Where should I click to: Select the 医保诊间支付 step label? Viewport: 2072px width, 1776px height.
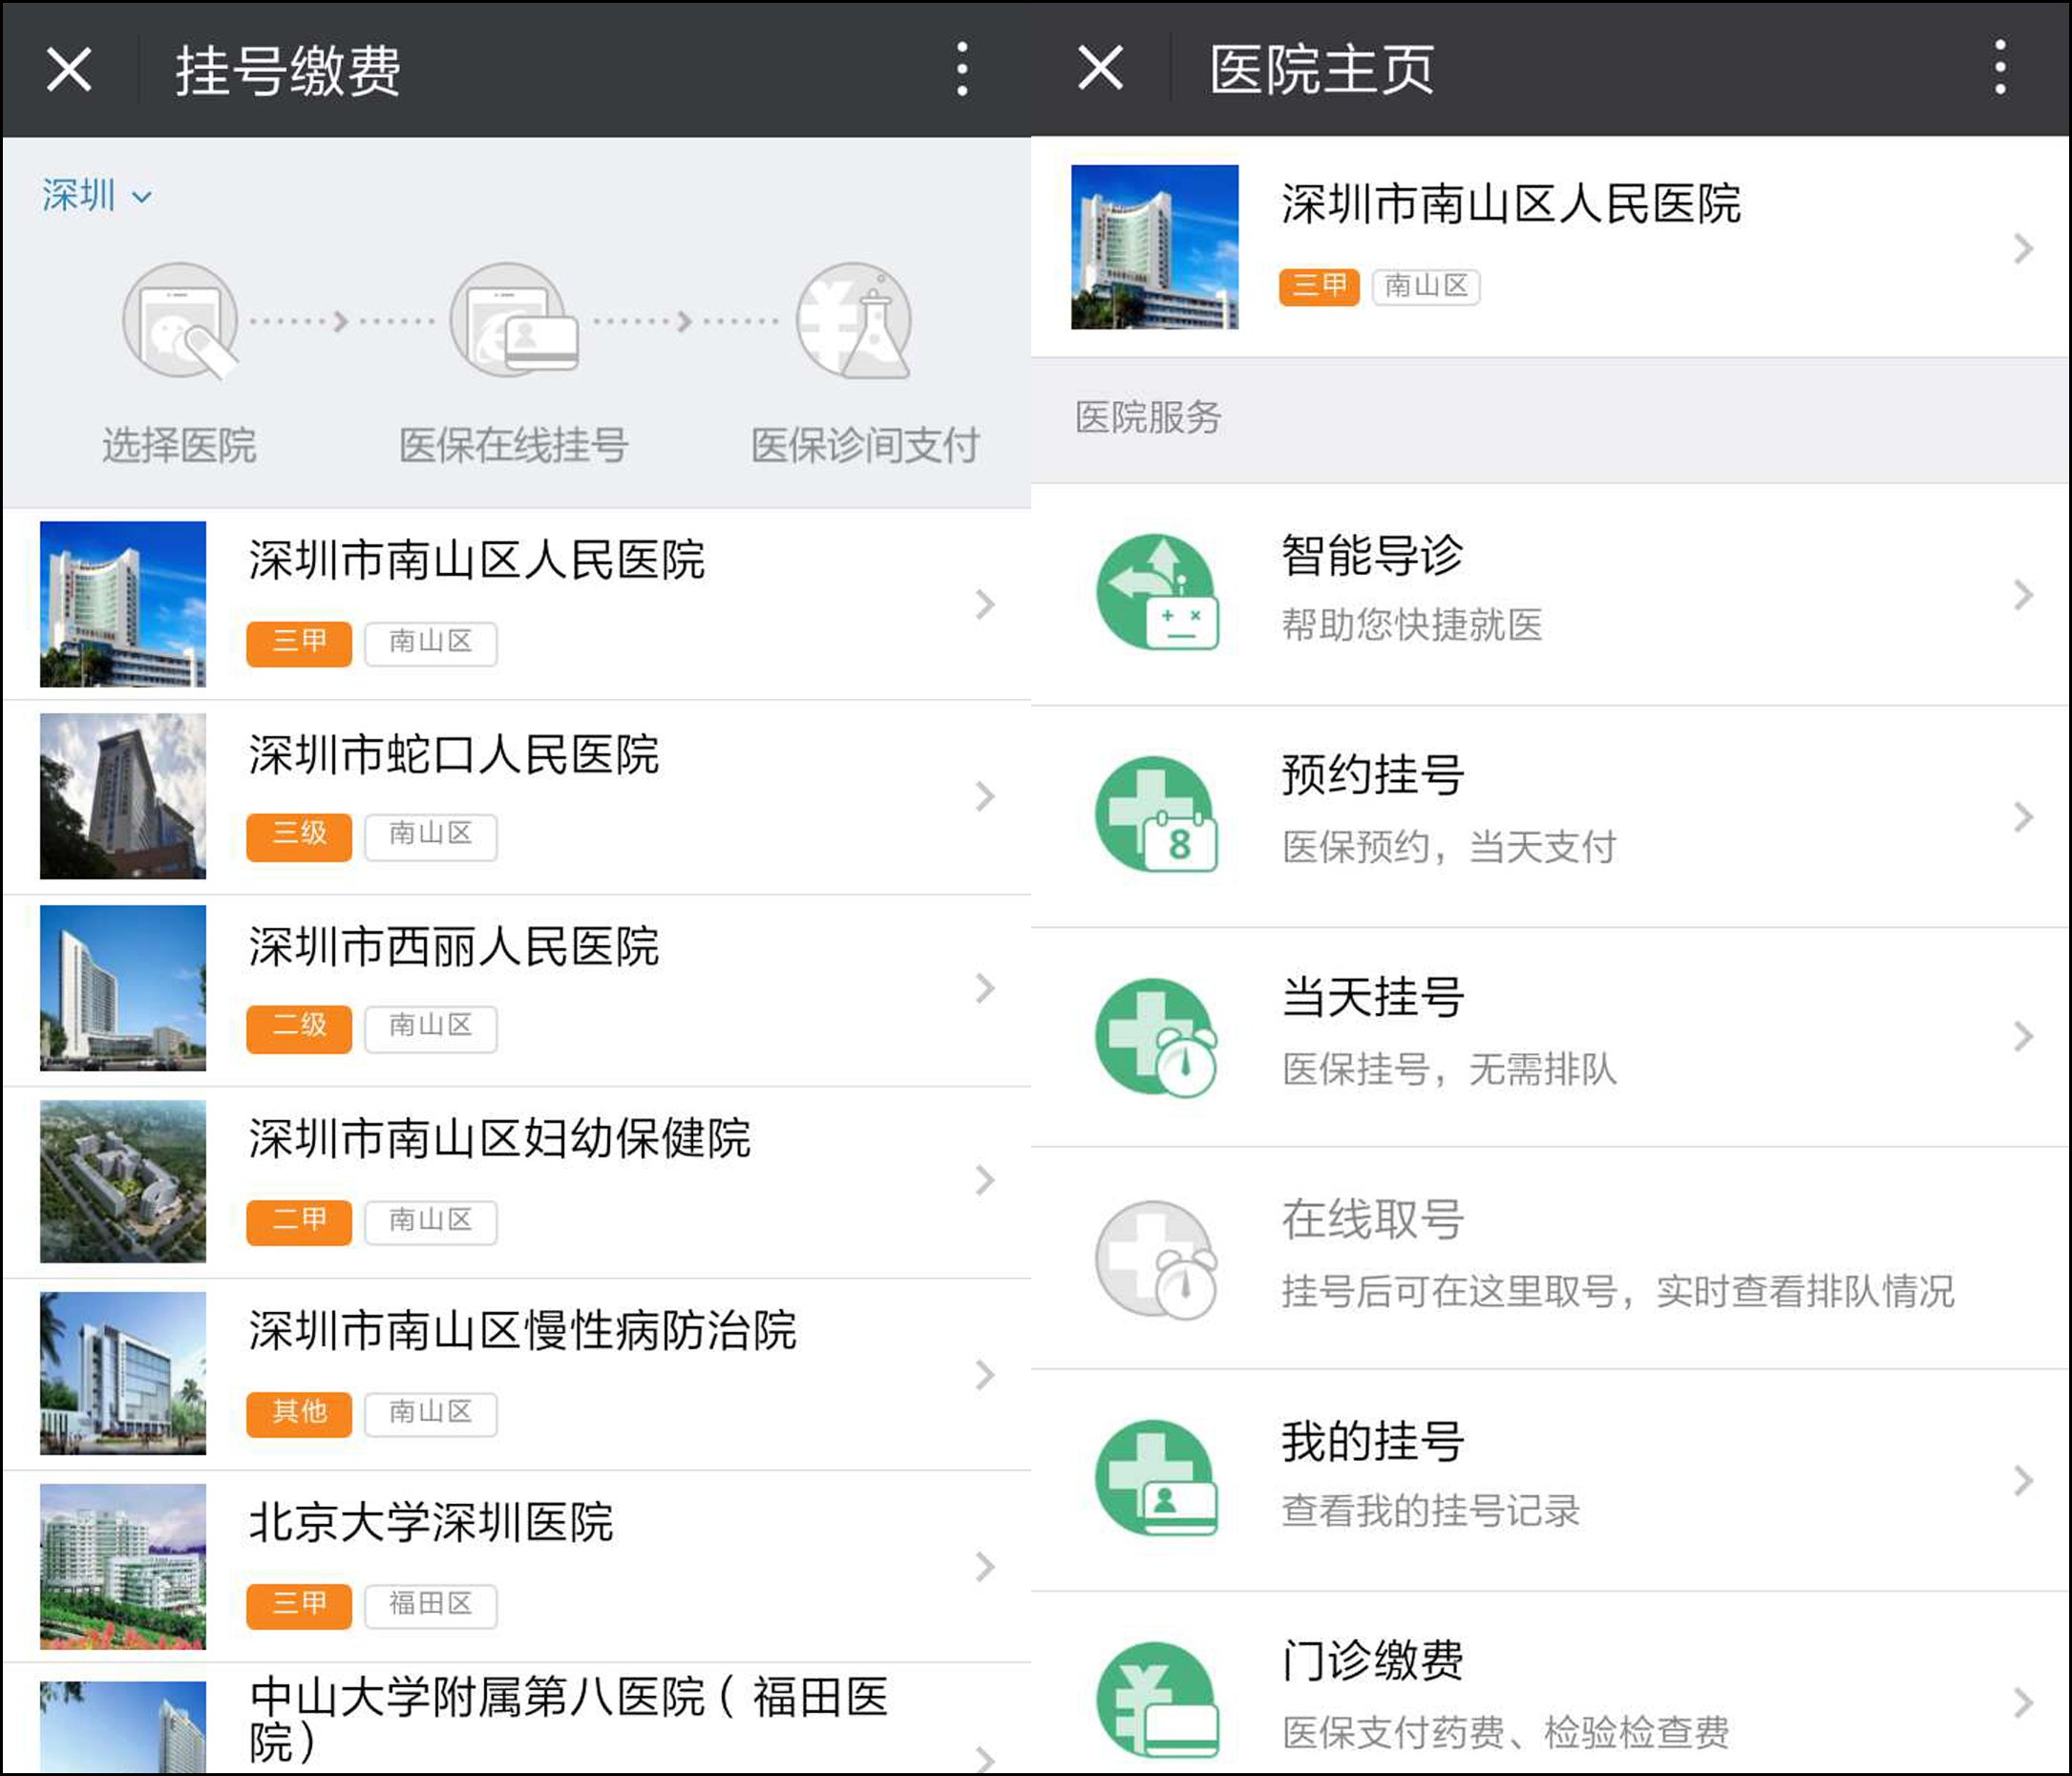click(865, 445)
